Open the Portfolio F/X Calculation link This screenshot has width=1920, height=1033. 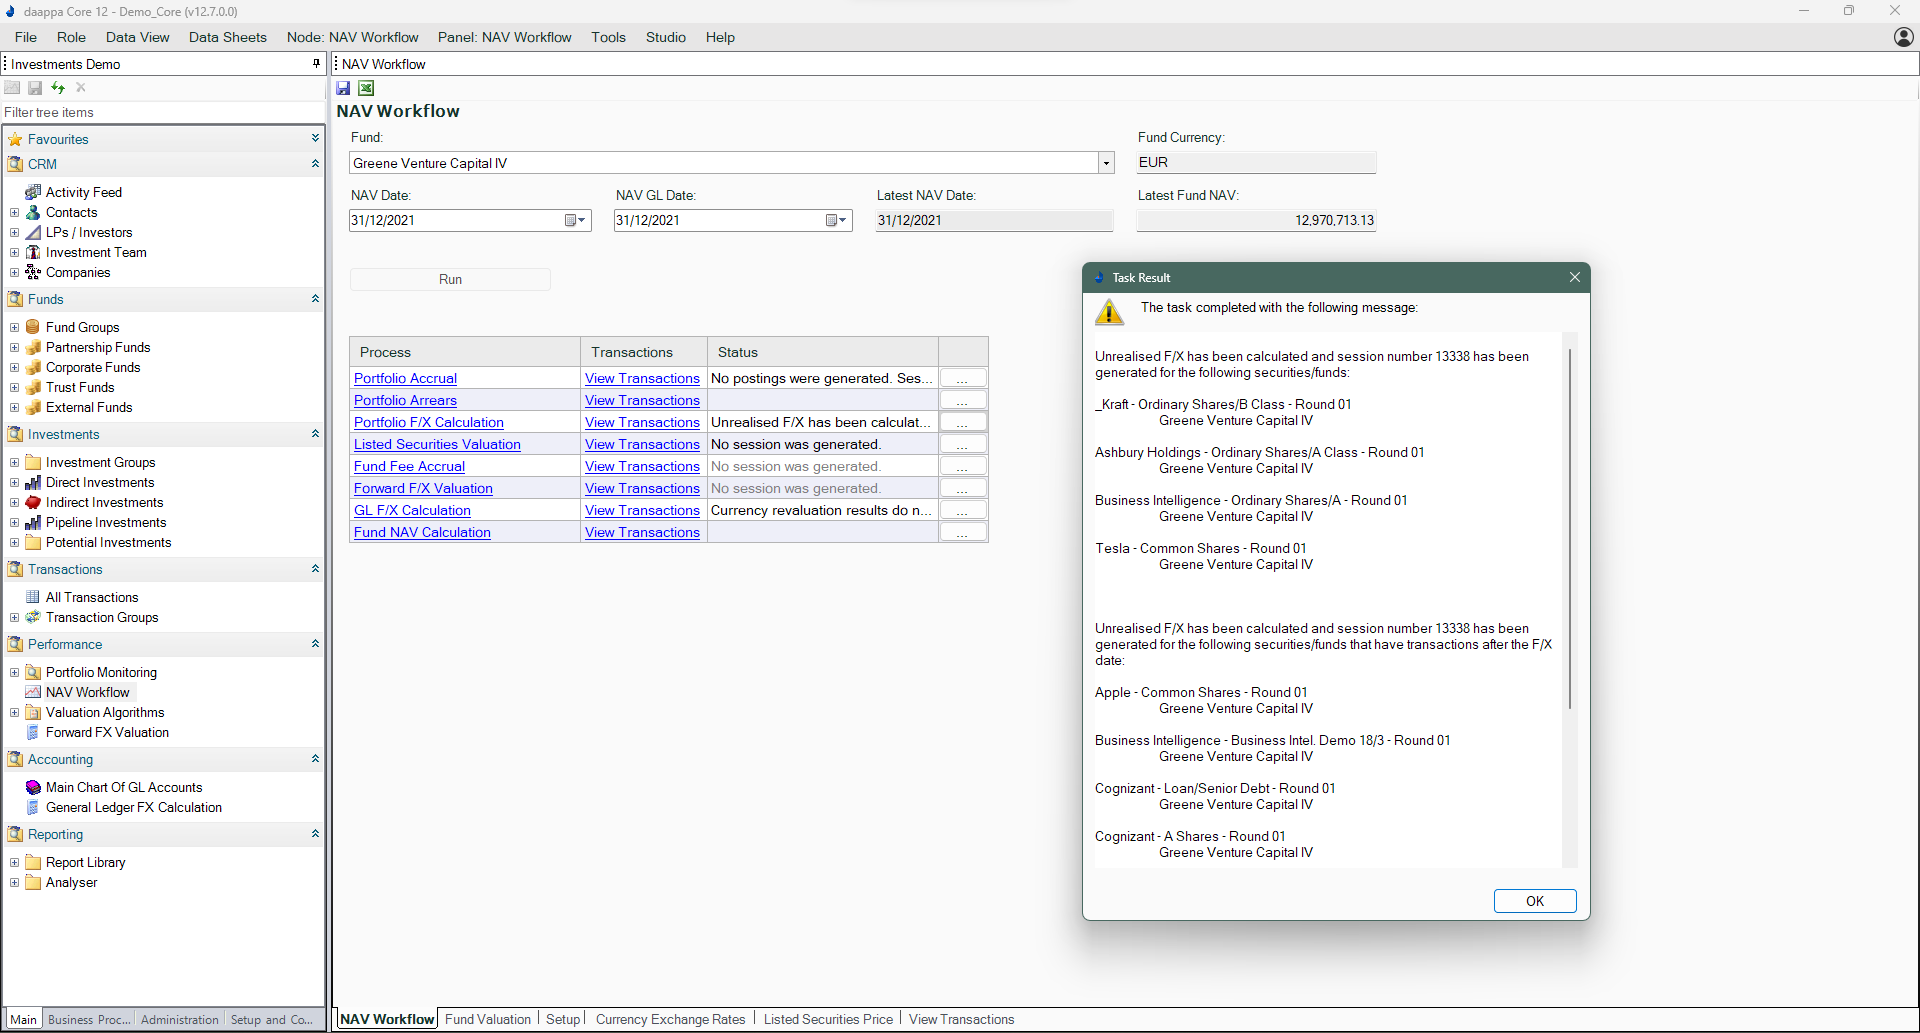[429, 422]
